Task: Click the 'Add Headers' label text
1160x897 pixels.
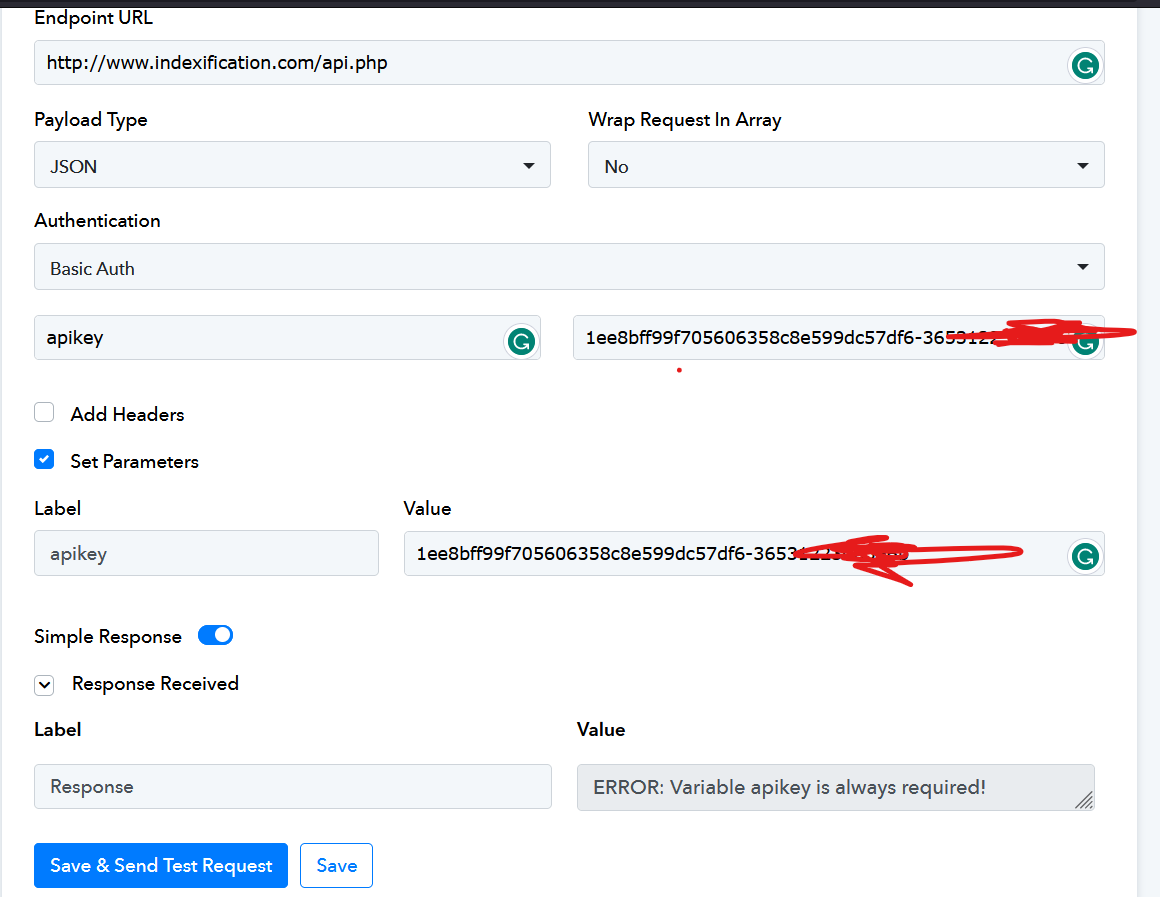Action: pyautogui.click(x=127, y=414)
